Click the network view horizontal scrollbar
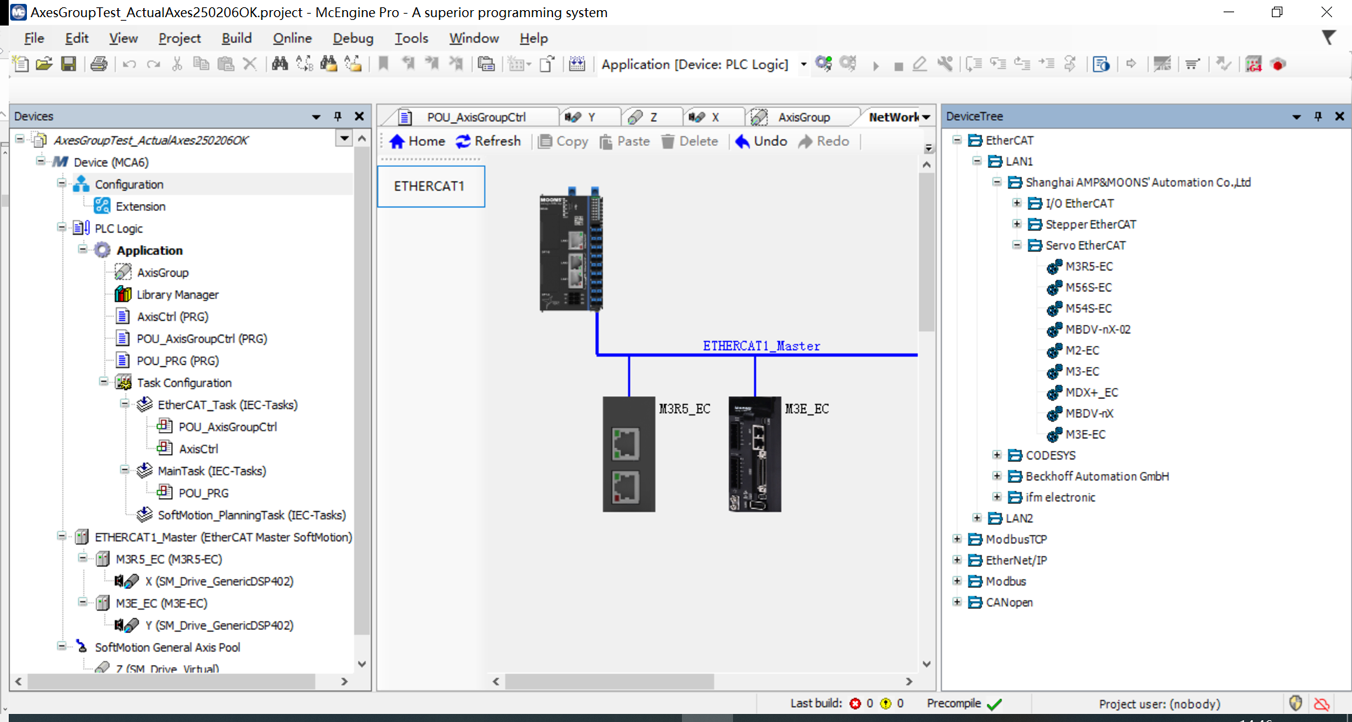This screenshot has width=1352, height=722. coord(610,681)
